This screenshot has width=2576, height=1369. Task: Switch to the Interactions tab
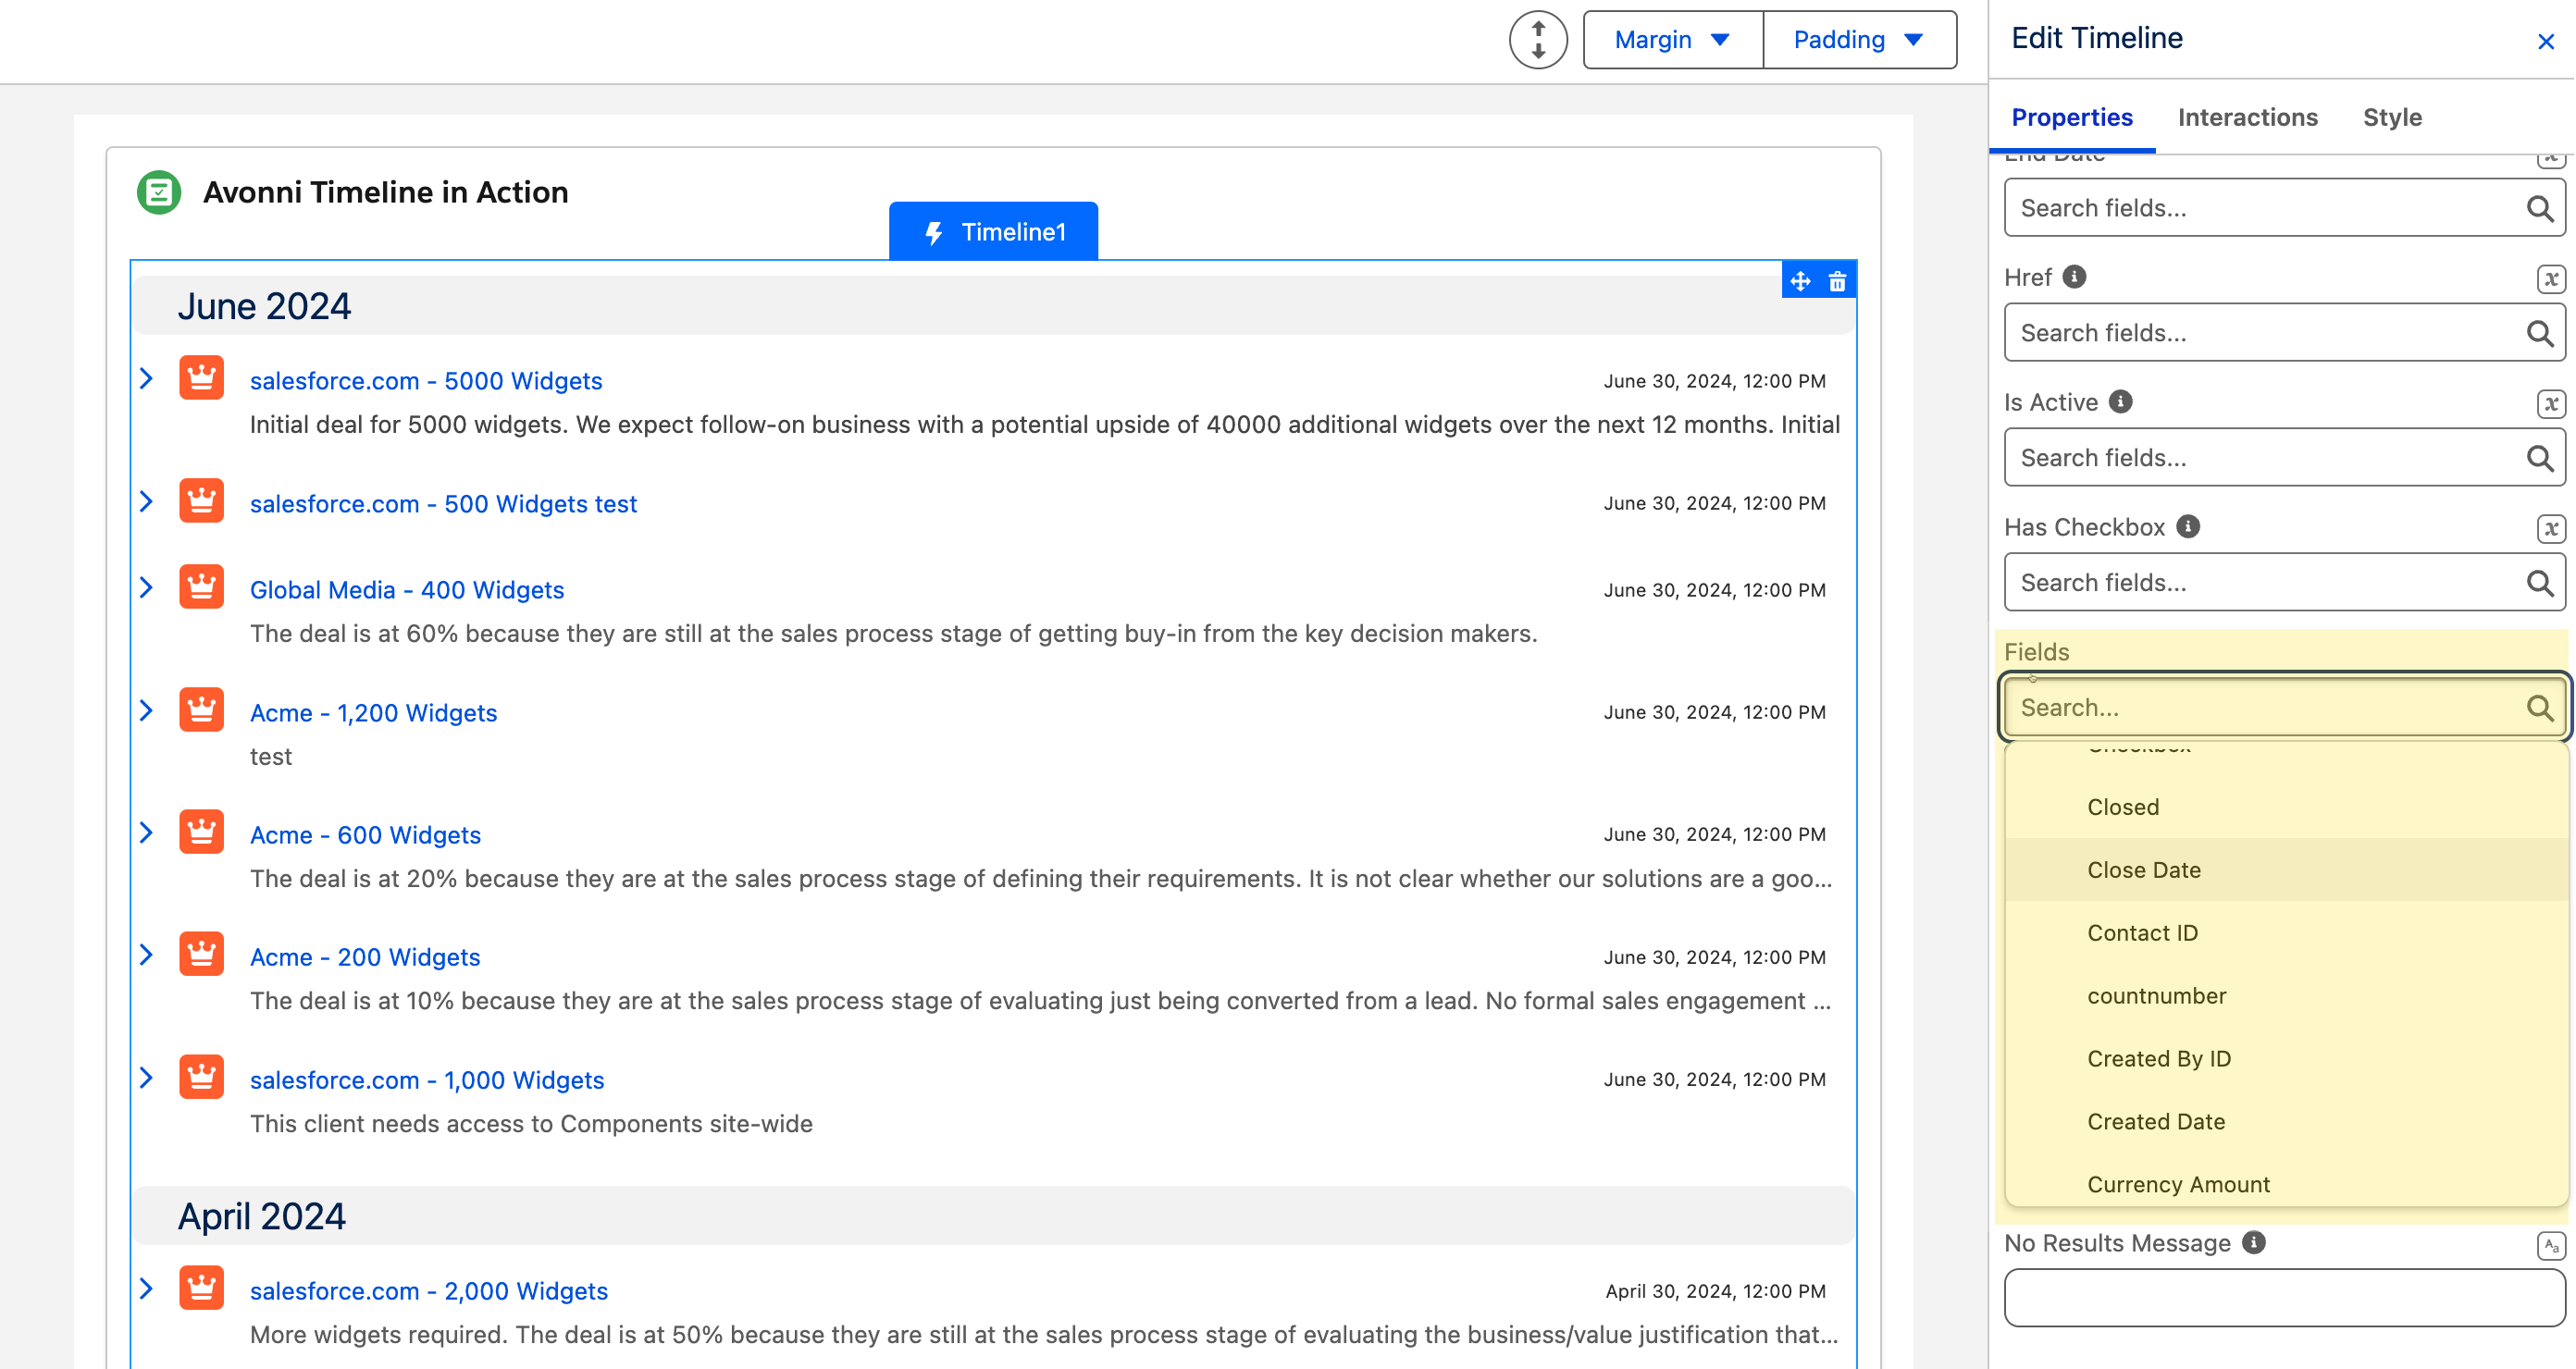click(x=2247, y=117)
